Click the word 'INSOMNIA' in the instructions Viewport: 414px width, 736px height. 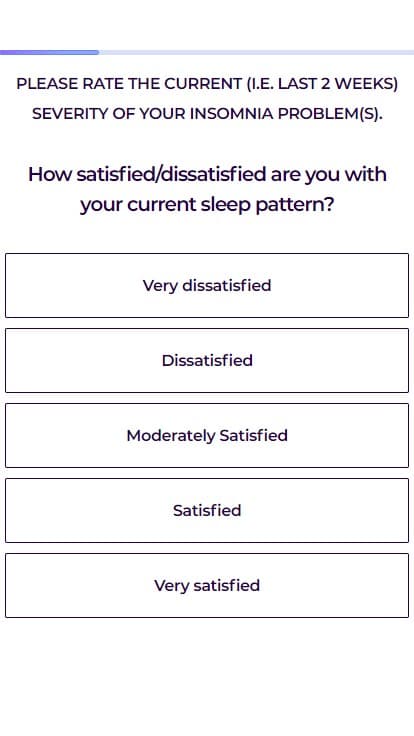coord(231,114)
